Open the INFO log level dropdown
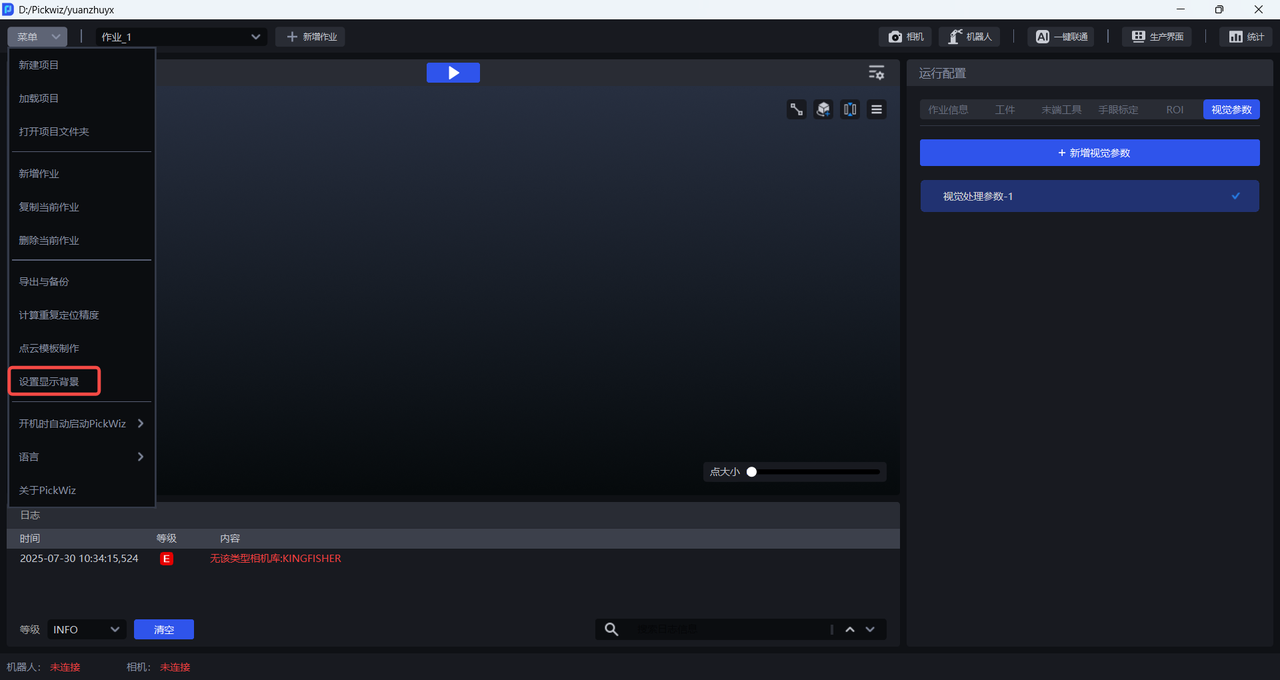 click(x=86, y=629)
